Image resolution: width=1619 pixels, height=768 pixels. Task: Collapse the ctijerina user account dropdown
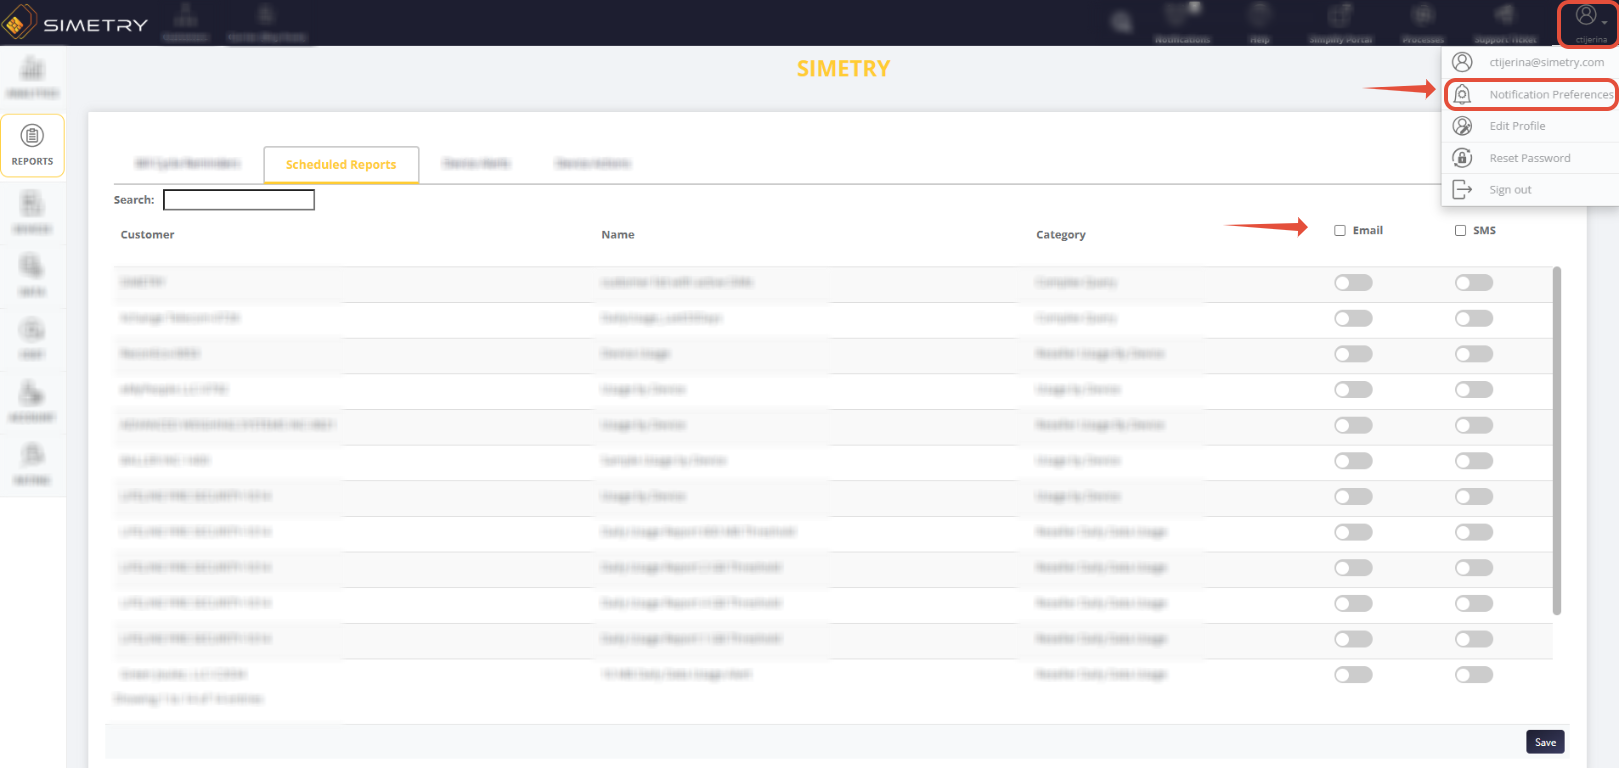[1590, 23]
